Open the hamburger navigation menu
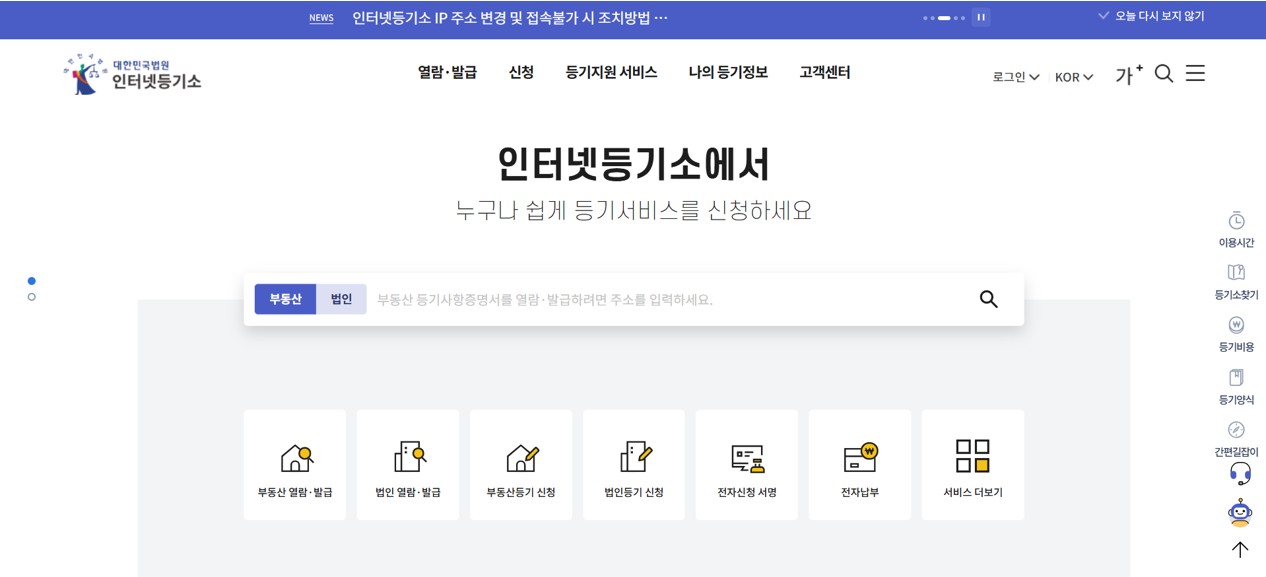This screenshot has height=577, width=1266. pos(1195,73)
